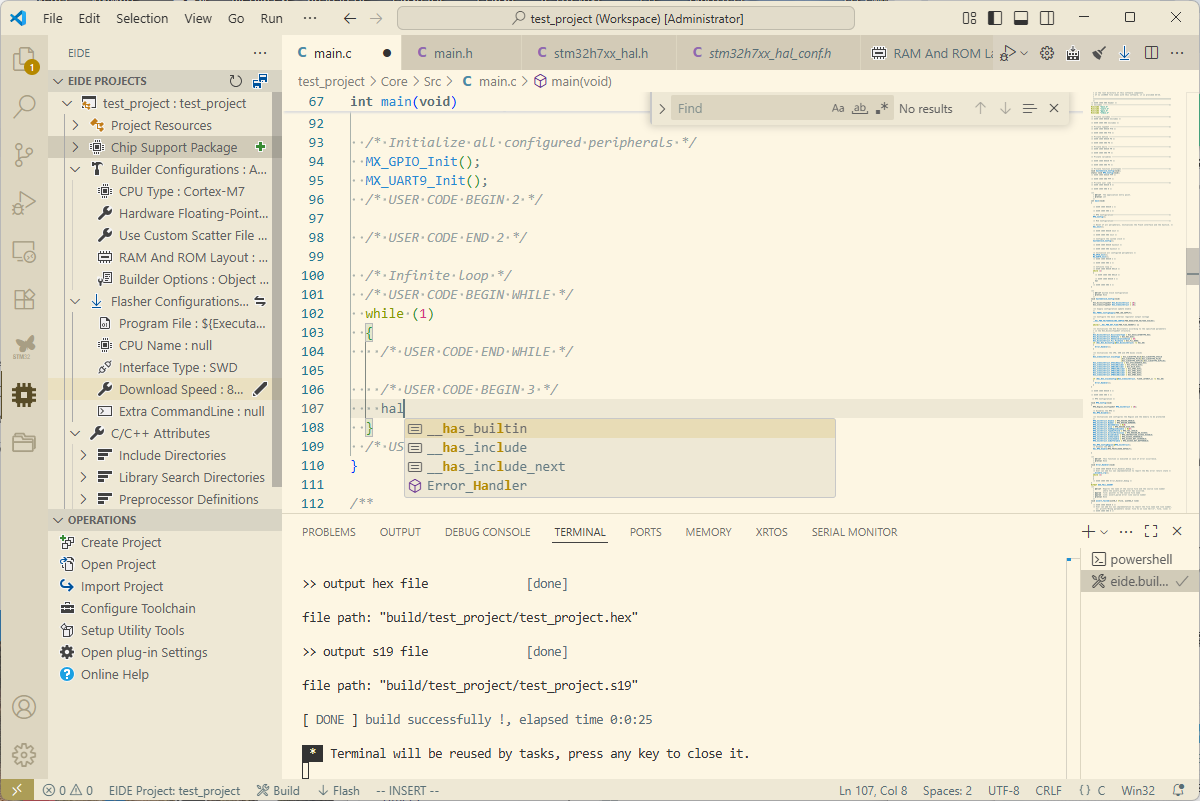The height and width of the screenshot is (801, 1200).
Task: Click the plus icon beside Chip Support Package
Action: point(261,147)
